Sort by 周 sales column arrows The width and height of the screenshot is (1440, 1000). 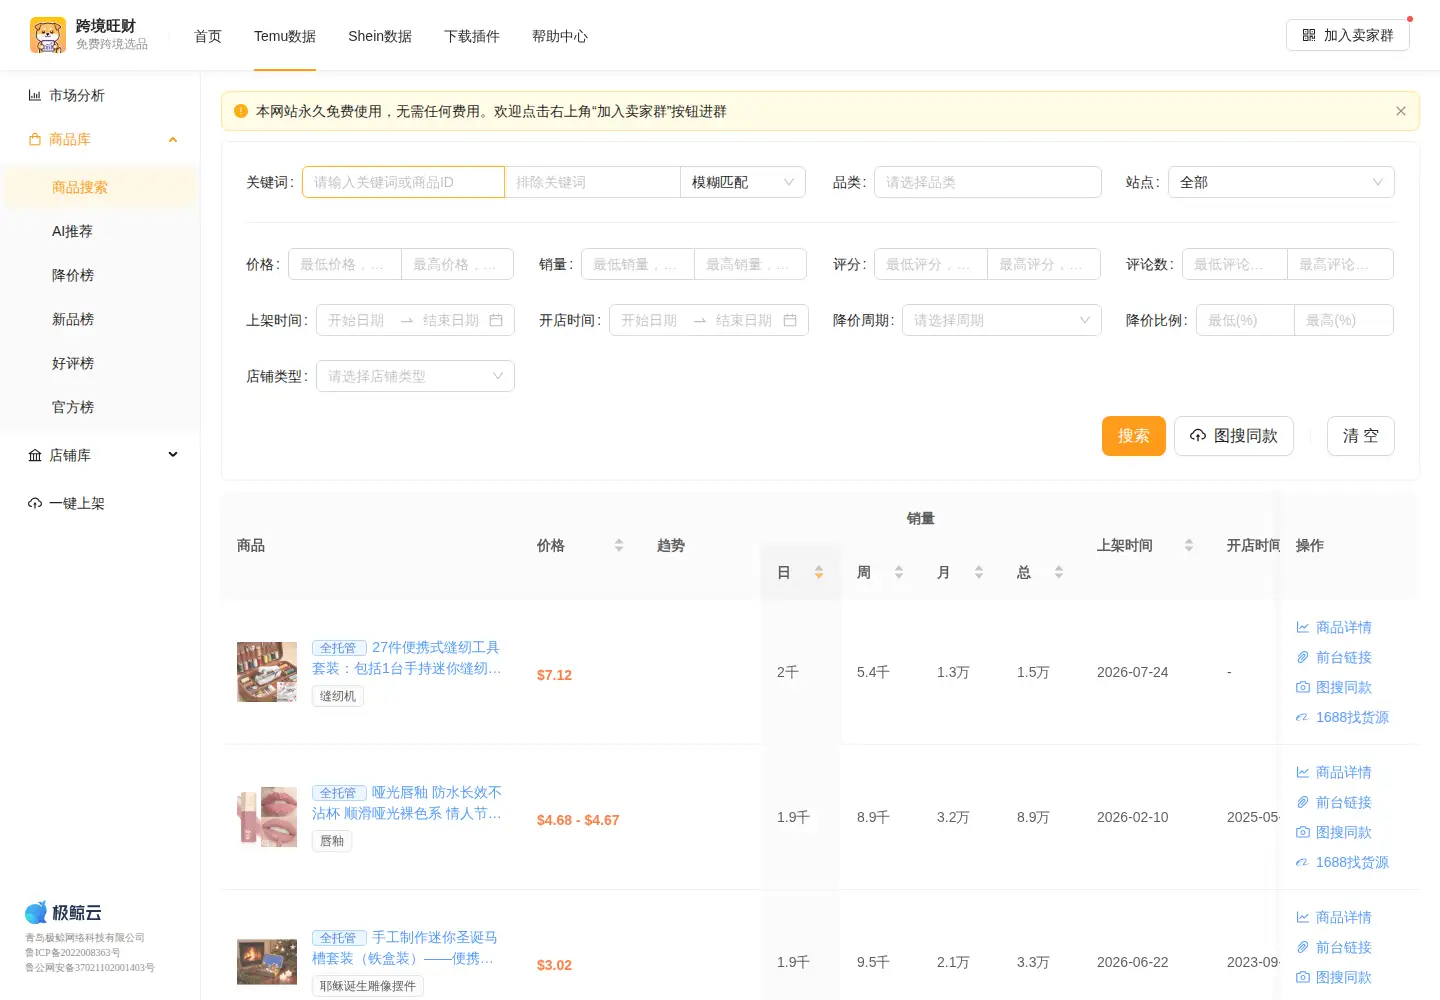899,572
